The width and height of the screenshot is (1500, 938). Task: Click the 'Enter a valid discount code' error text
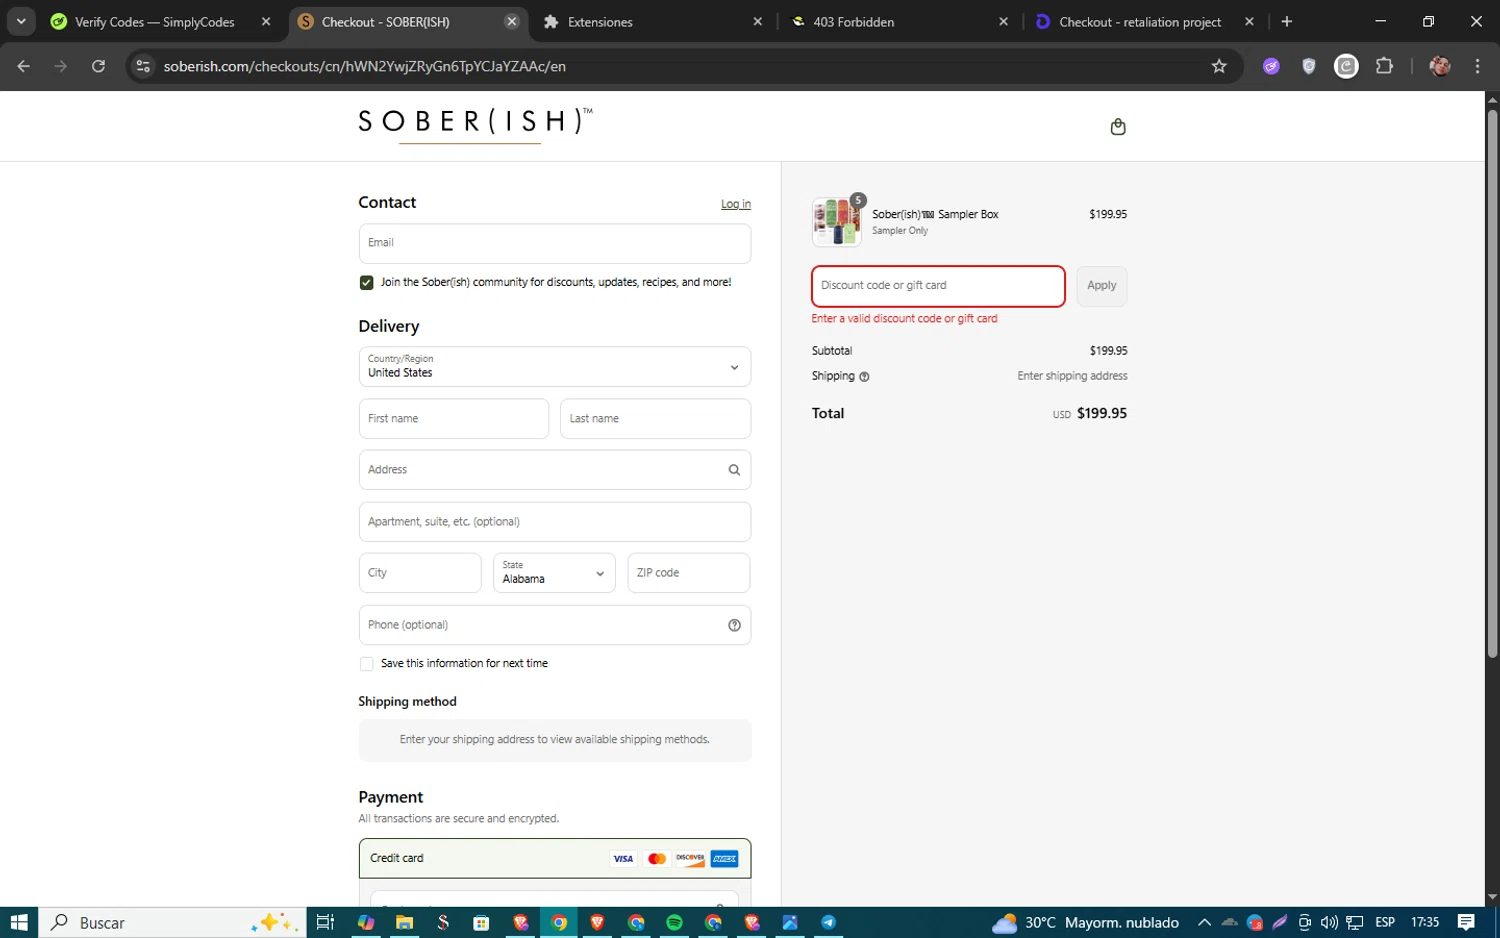[x=905, y=319]
